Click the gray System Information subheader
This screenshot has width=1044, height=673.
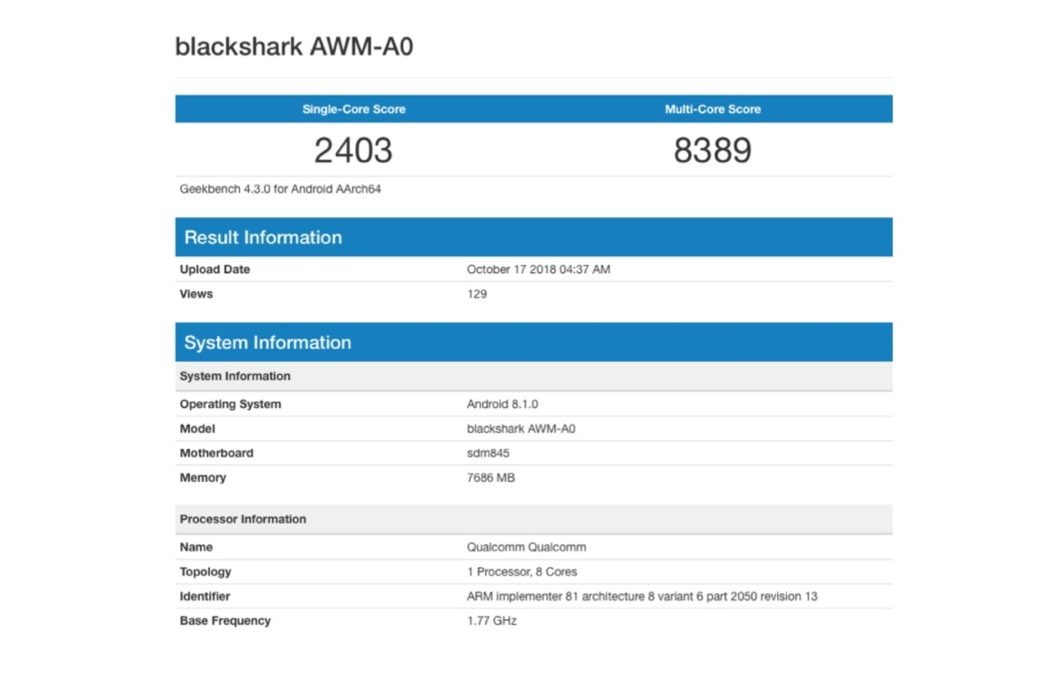(x=235, y=376)
